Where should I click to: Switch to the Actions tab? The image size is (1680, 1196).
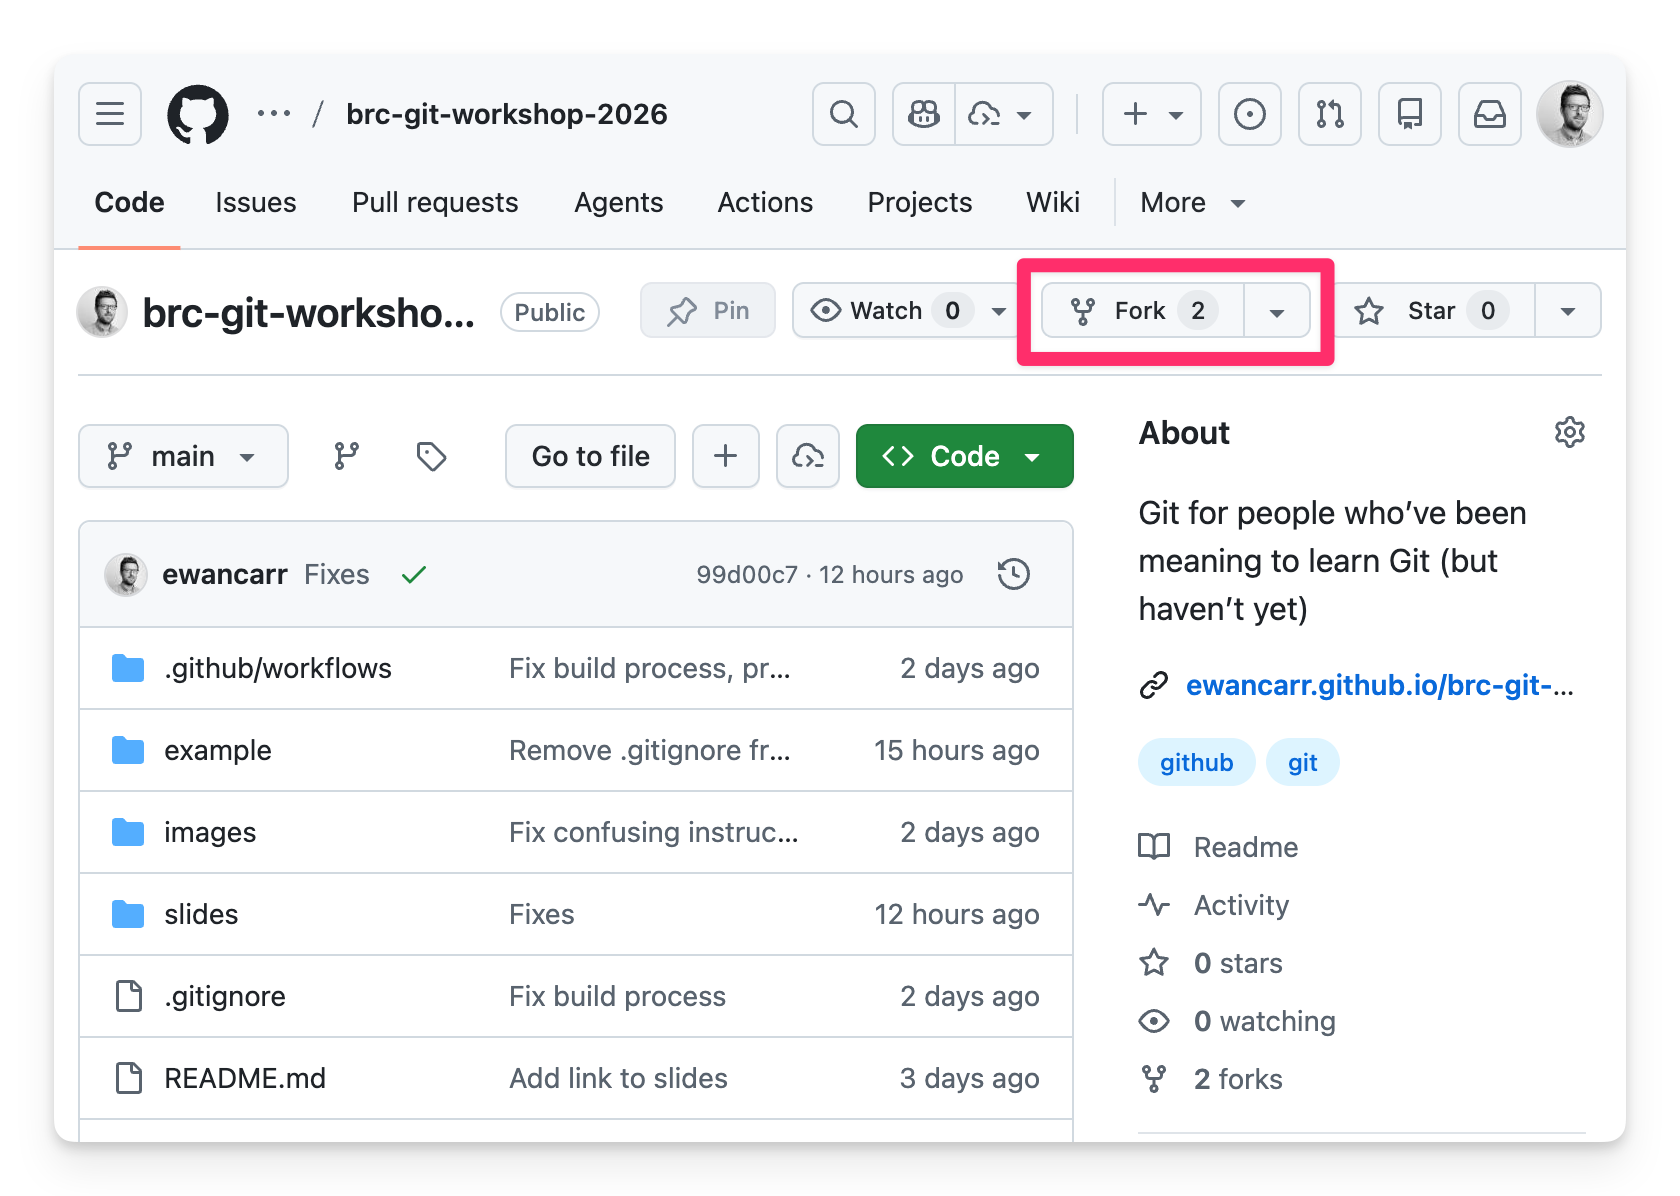point(765,202)
